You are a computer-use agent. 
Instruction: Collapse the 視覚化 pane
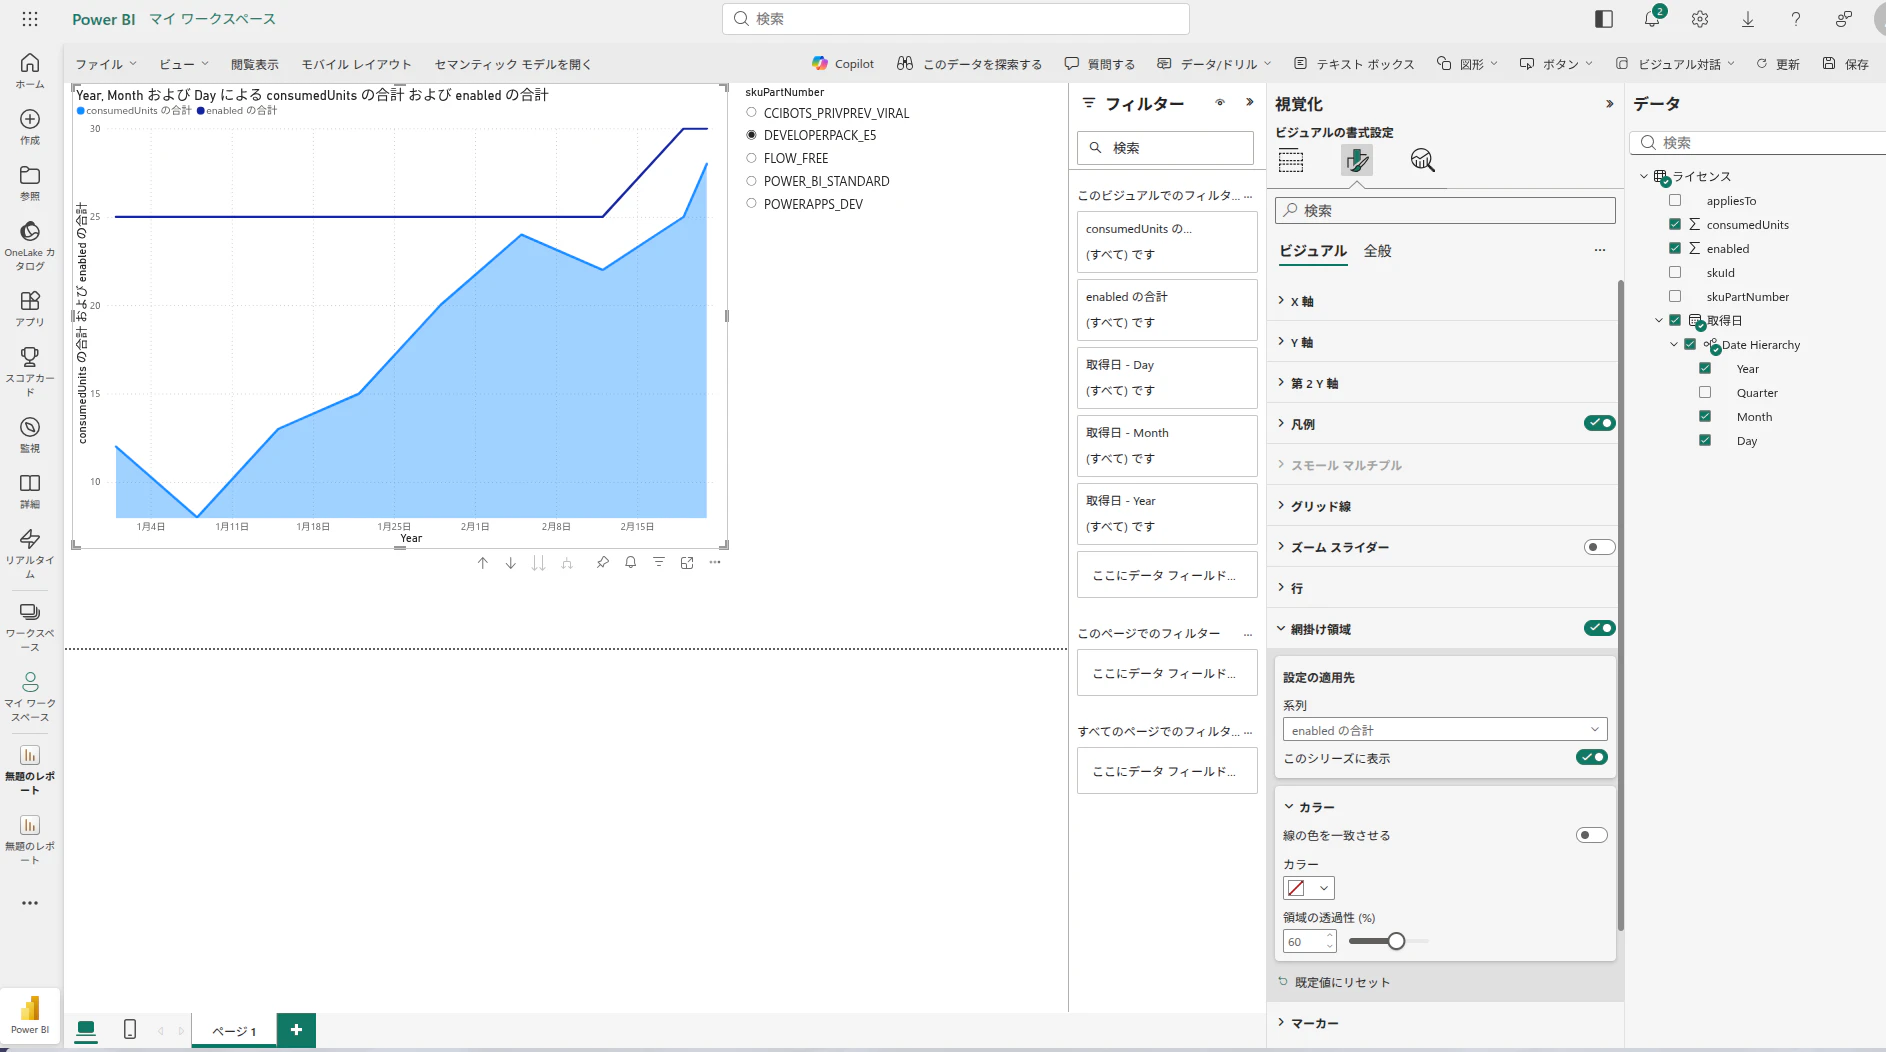coord(1609,104)
